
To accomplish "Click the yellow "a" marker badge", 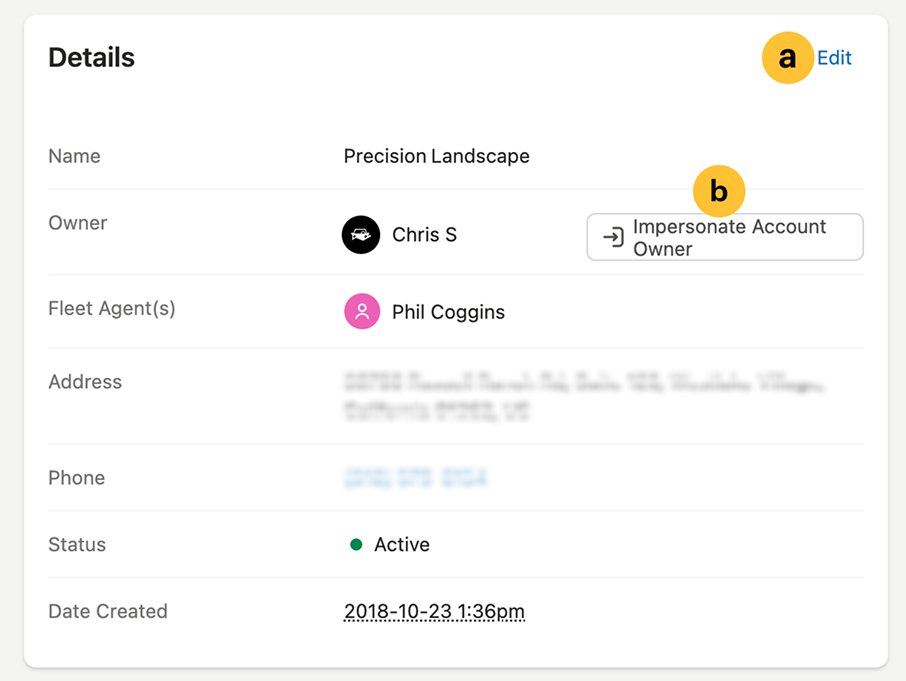I will (788, 58).
